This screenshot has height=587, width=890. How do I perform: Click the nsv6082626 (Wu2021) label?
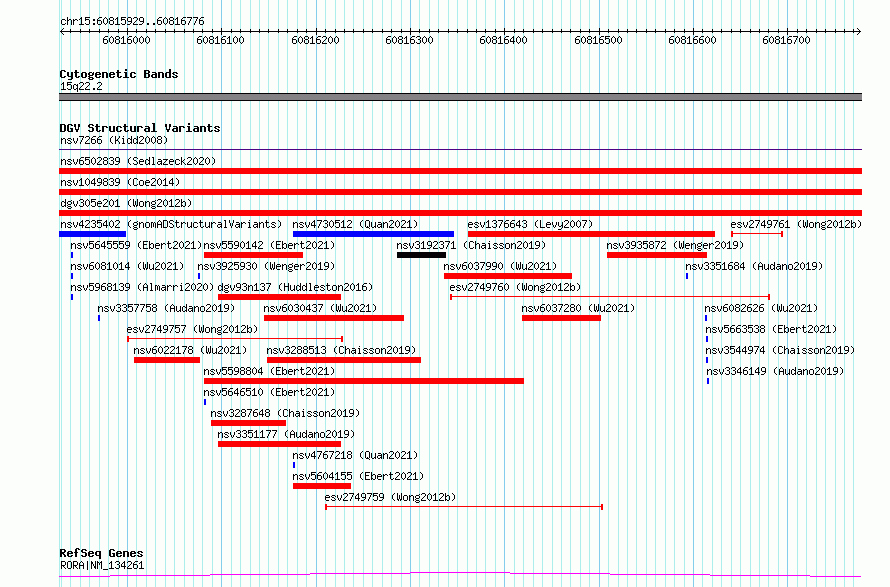761,308
